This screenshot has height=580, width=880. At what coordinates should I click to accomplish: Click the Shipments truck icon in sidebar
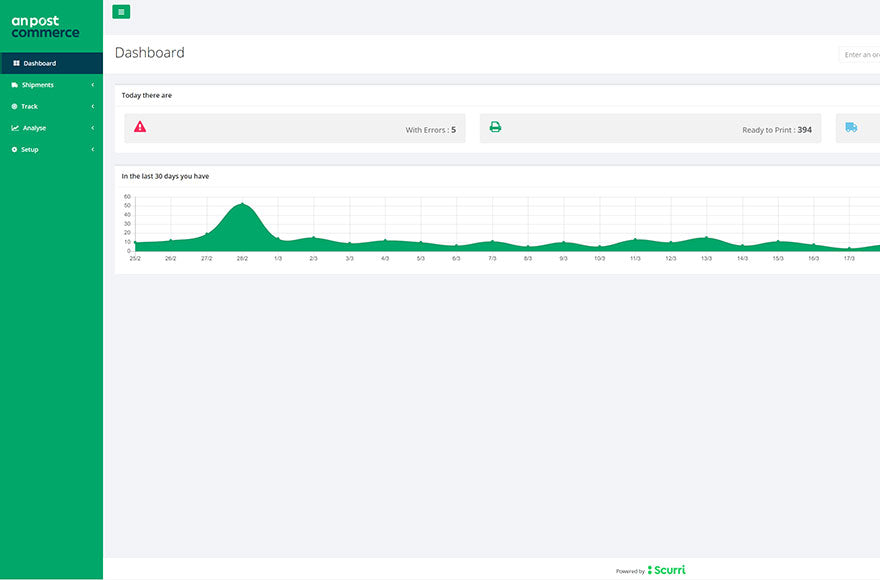tap(15, 85)
